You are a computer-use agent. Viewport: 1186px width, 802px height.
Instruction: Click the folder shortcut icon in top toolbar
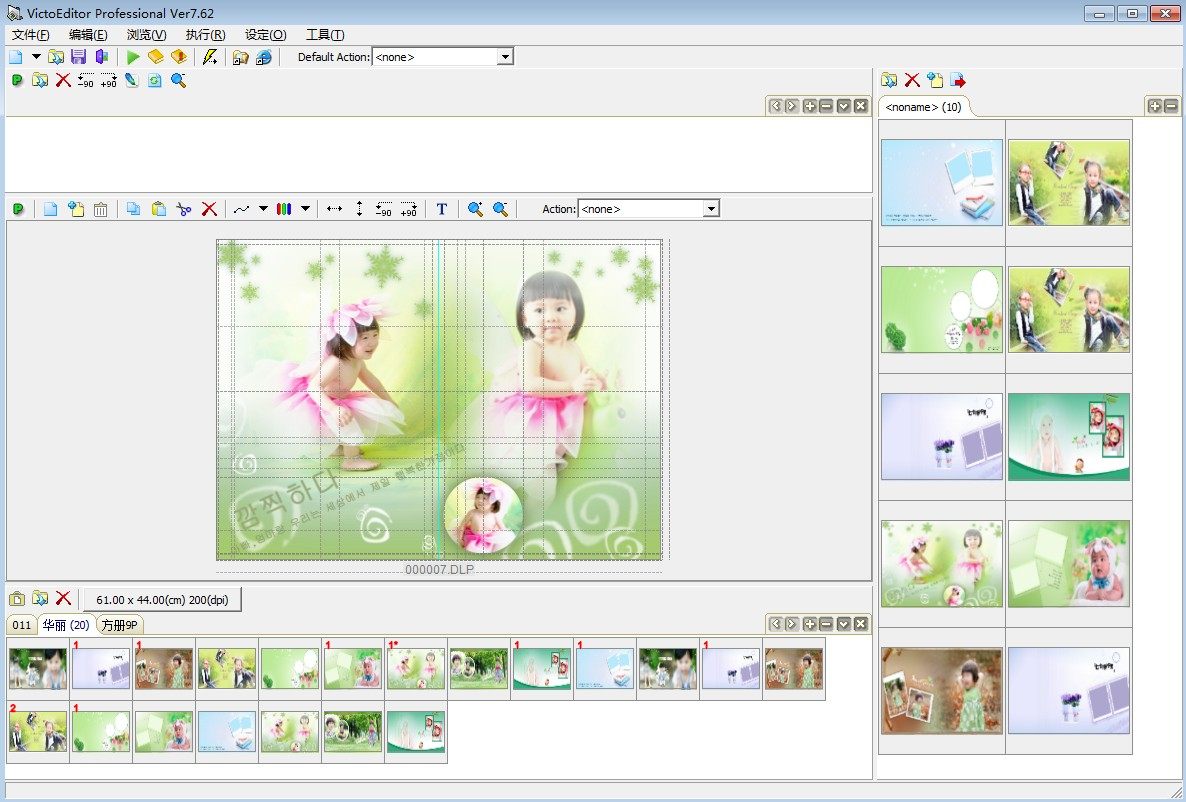click(241, 57)
